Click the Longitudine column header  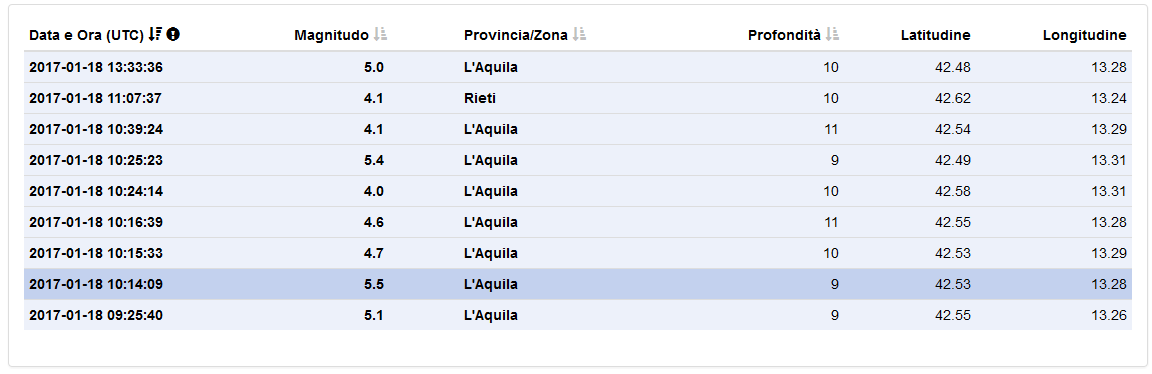pyautogui.click(x=1084, y=35)
